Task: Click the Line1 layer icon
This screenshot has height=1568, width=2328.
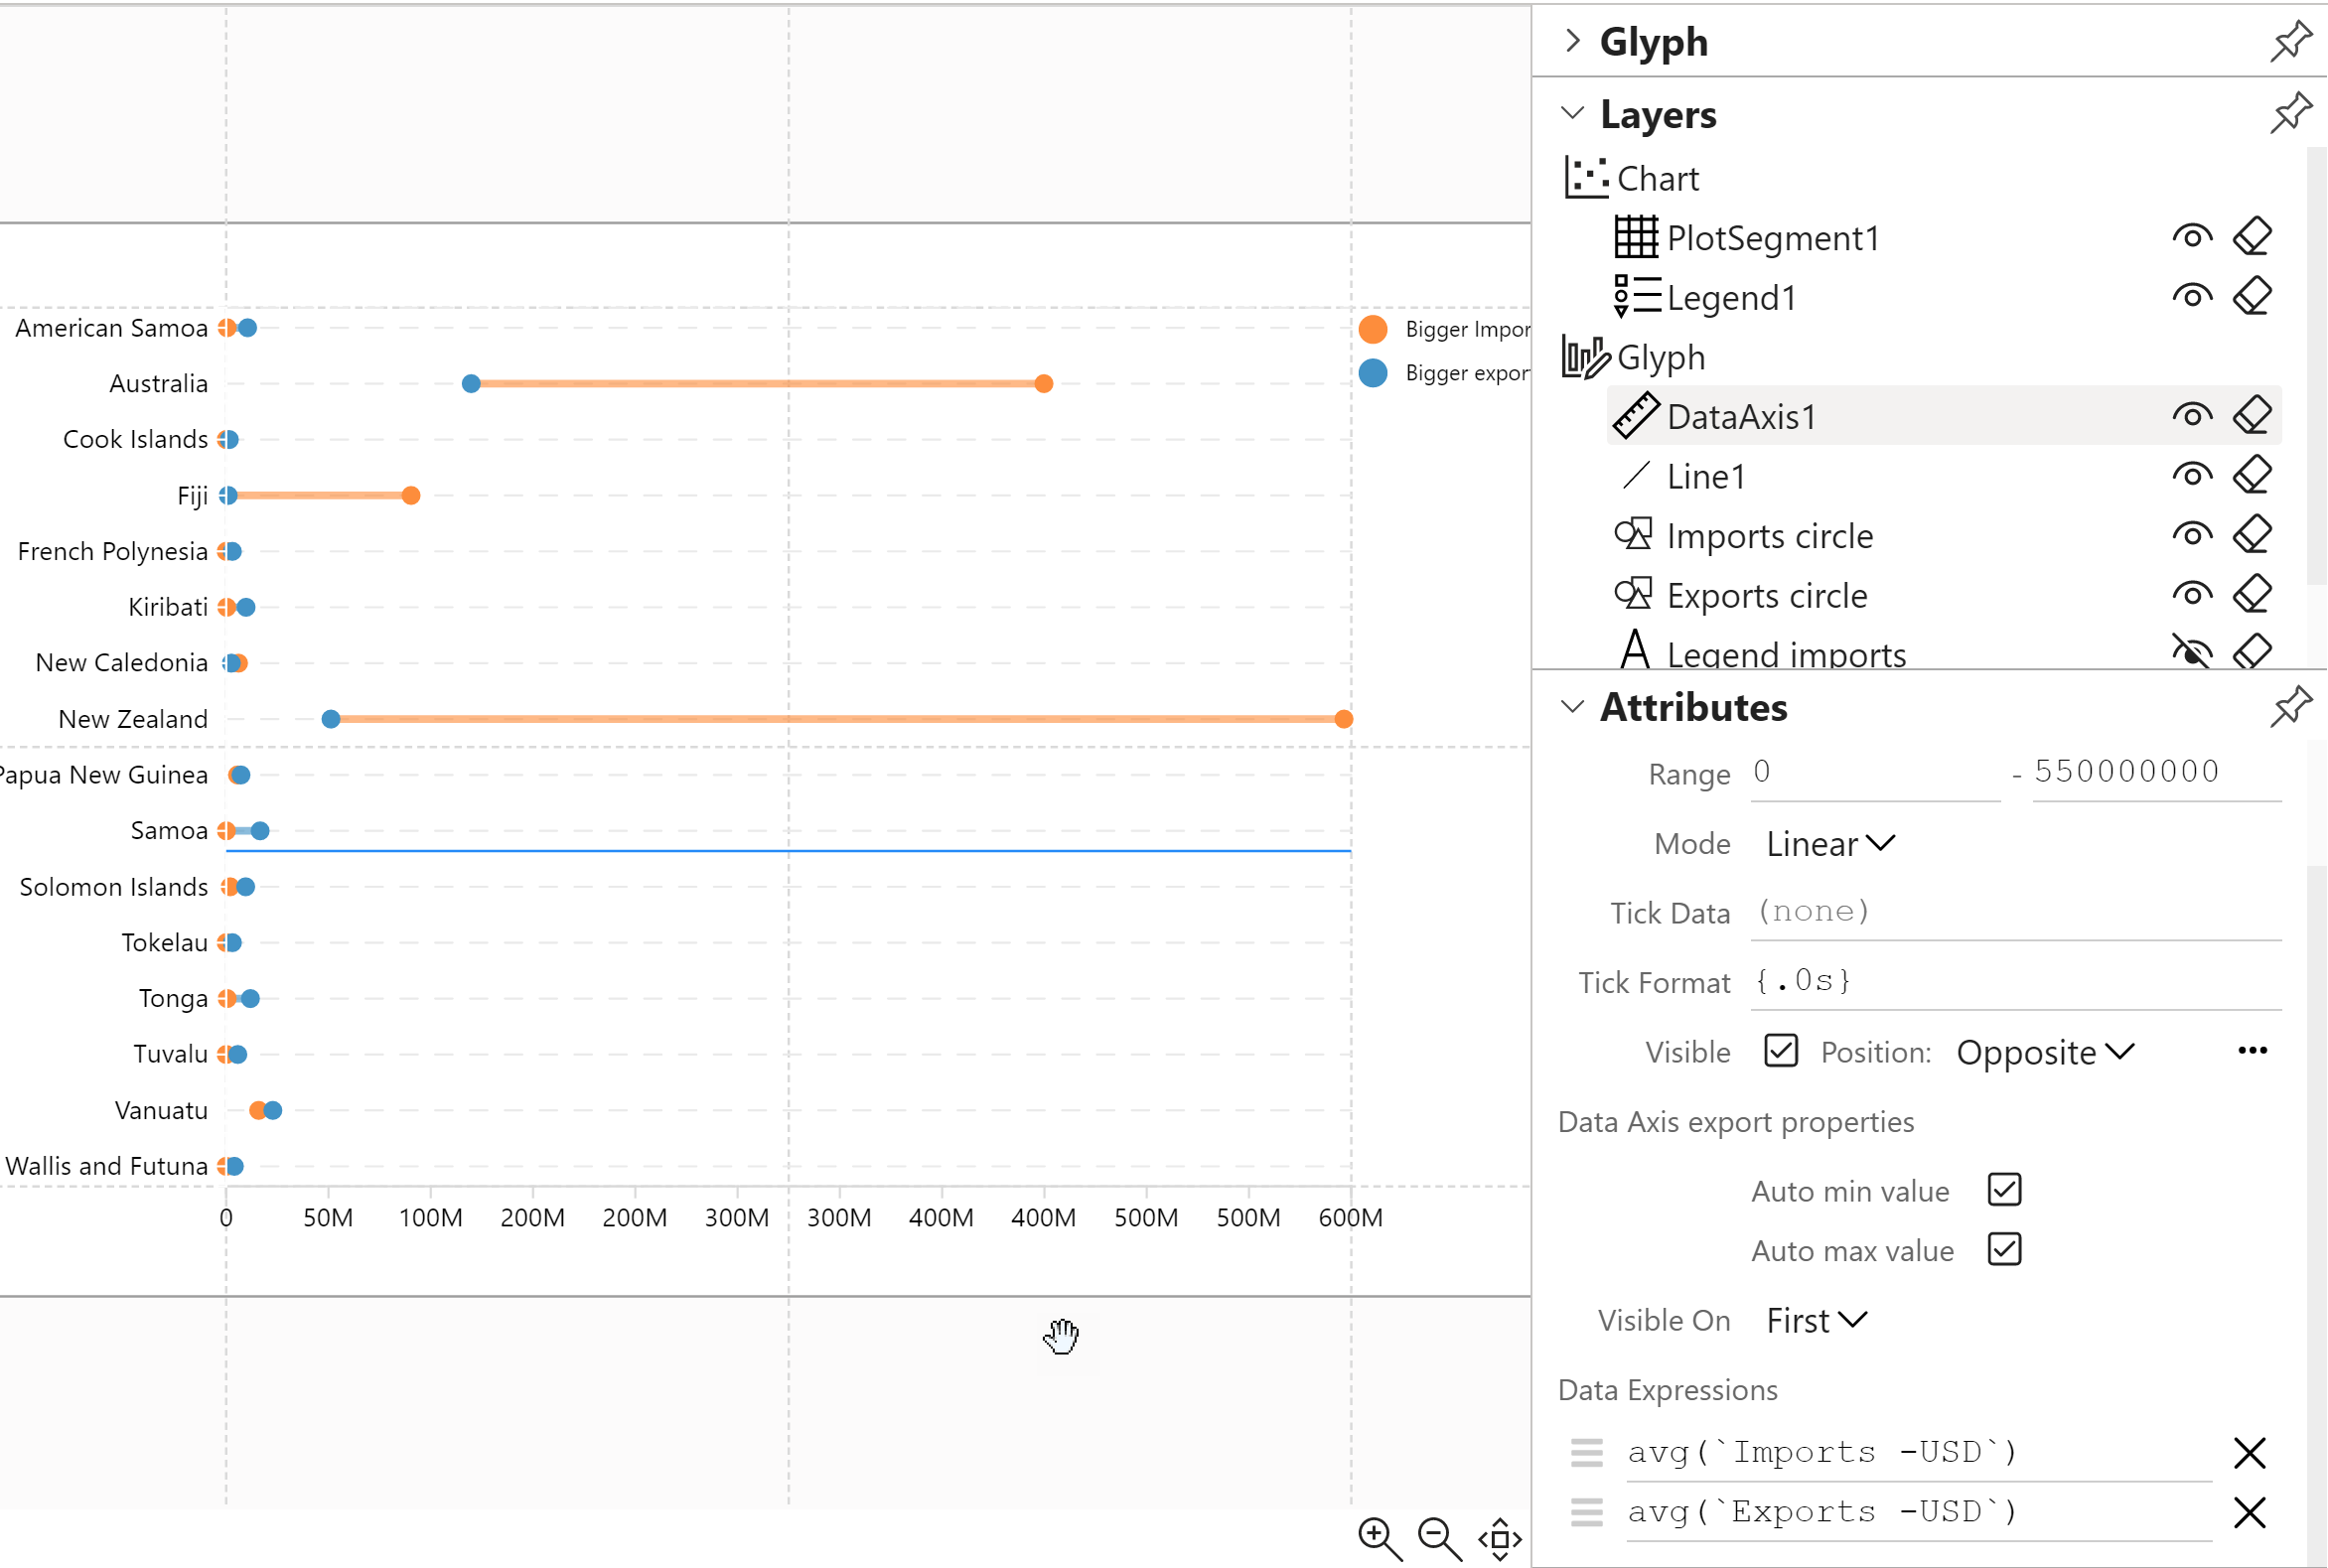Action: (1637, 476)
